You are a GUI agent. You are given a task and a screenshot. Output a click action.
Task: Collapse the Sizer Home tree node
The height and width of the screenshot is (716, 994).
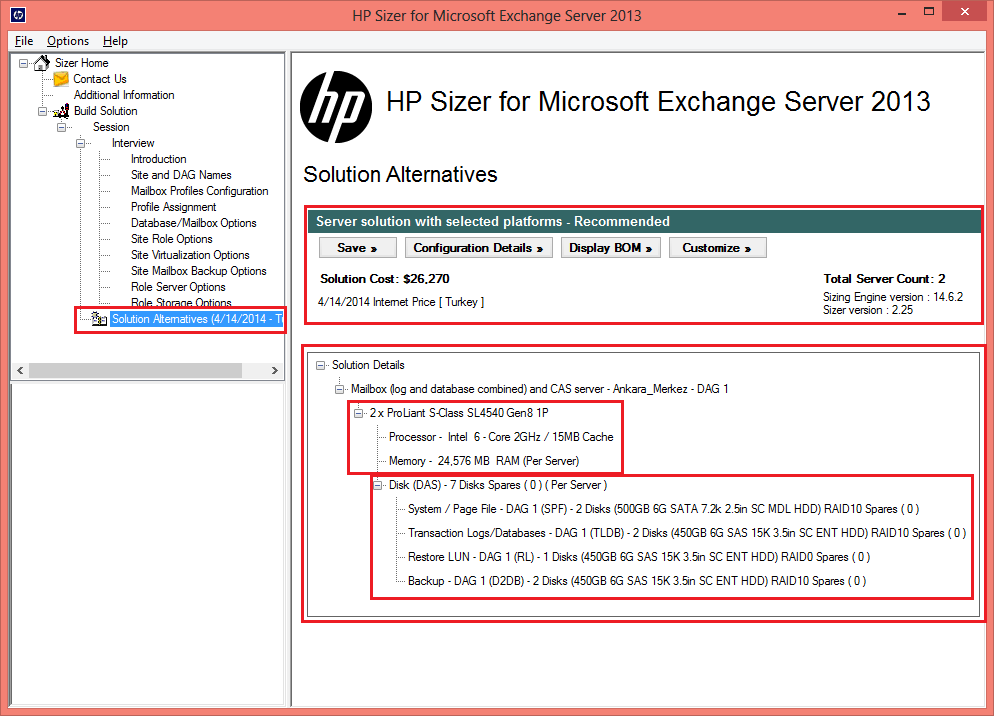23,63
